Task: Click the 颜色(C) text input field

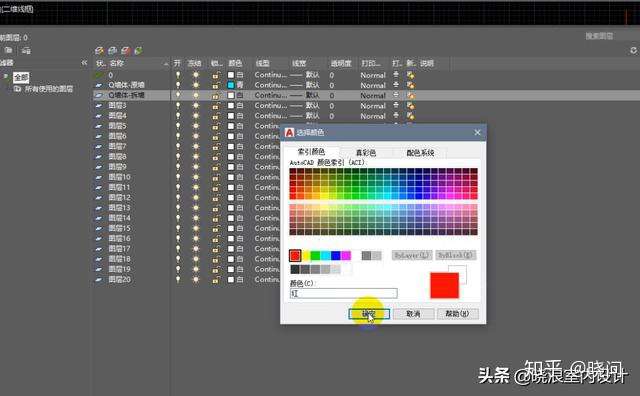Action: coord(343,293)
